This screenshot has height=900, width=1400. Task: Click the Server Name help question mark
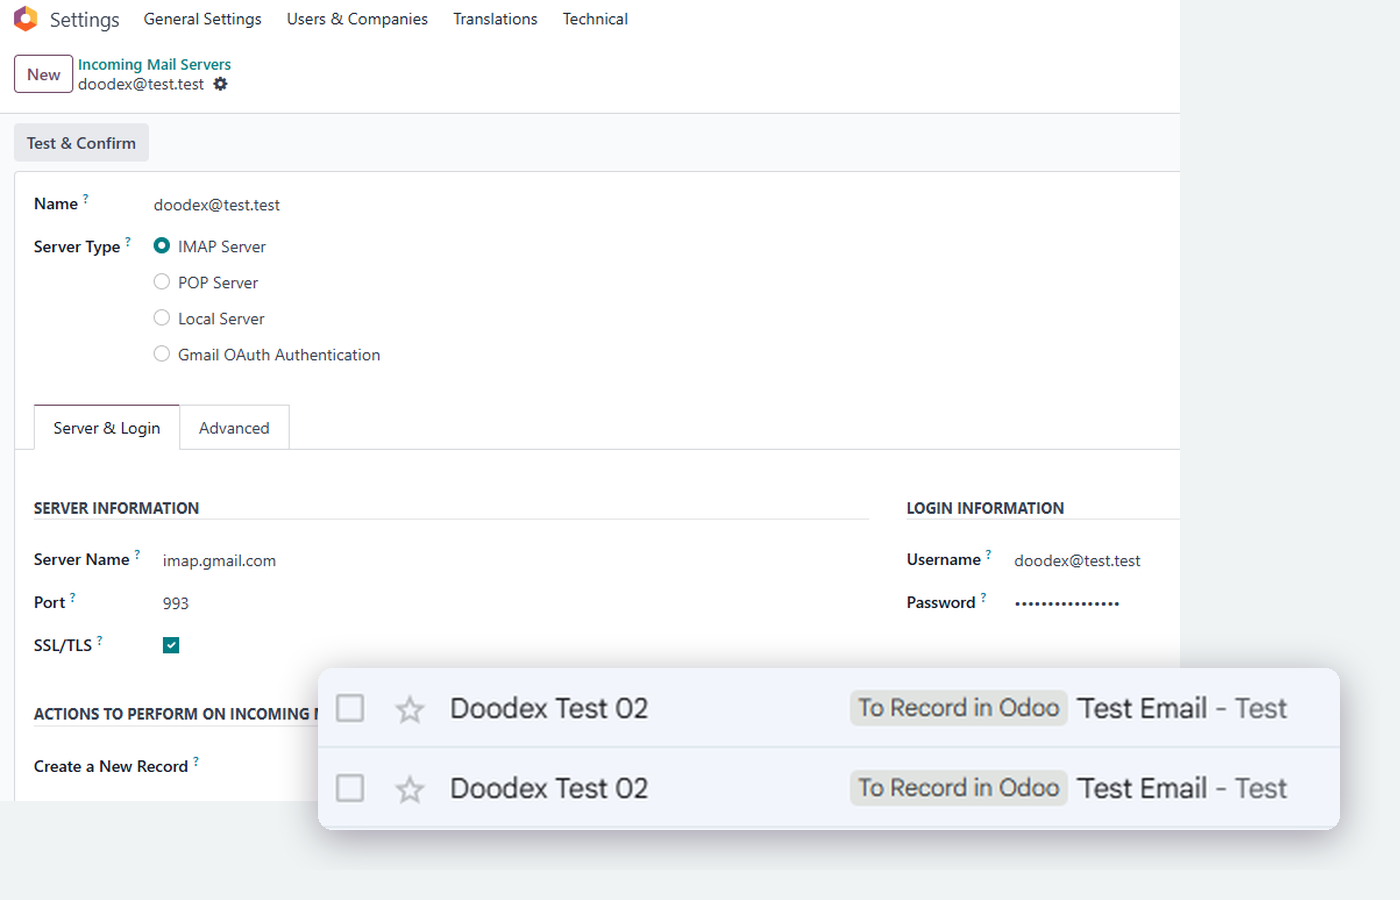(x=137, y=555)
